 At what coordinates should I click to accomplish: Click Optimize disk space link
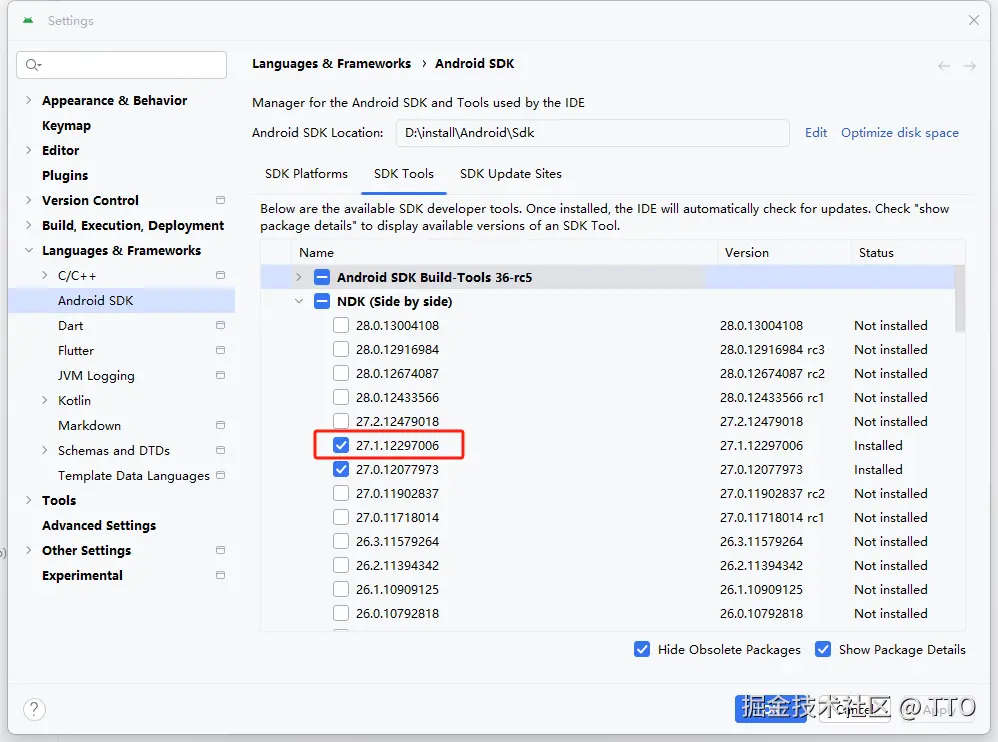[899, 132]
